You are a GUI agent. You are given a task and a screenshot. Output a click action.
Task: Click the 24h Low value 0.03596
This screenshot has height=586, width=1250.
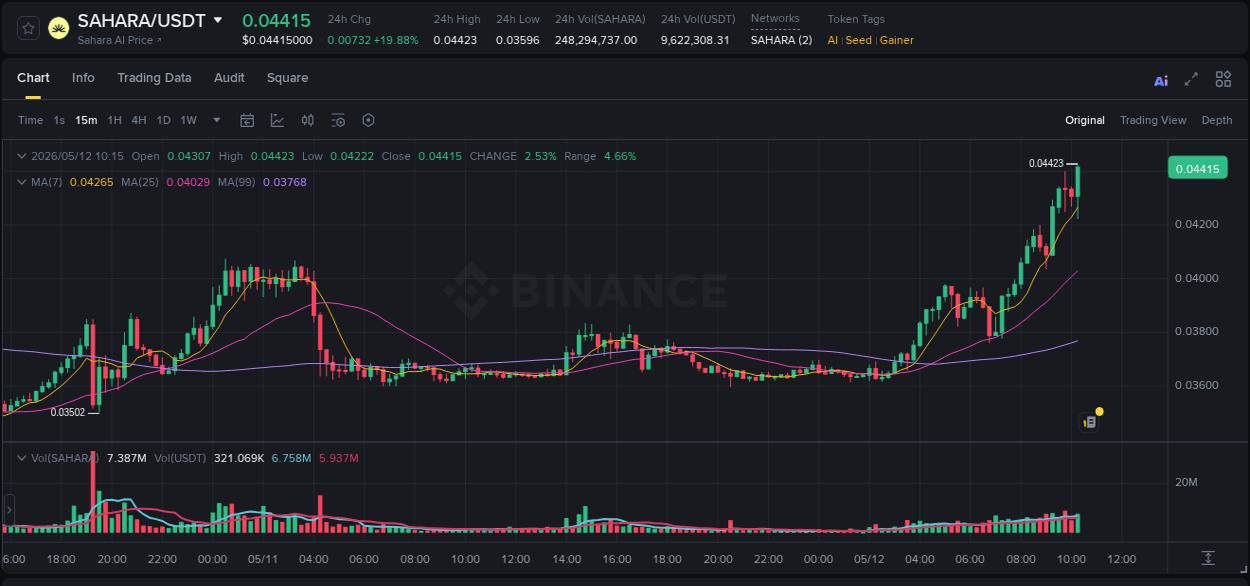pos(518,40)
